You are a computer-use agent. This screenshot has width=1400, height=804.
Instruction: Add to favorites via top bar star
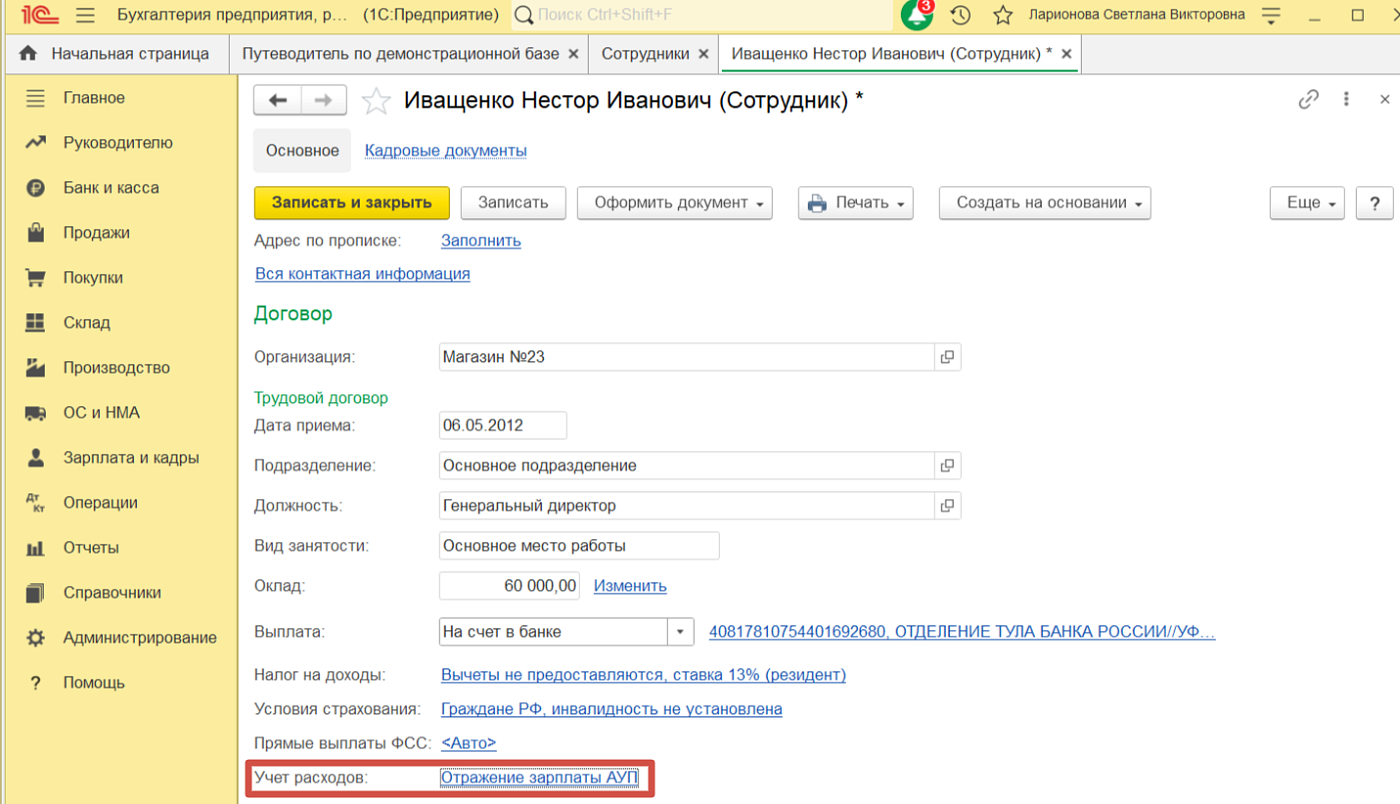point(1003,16)
